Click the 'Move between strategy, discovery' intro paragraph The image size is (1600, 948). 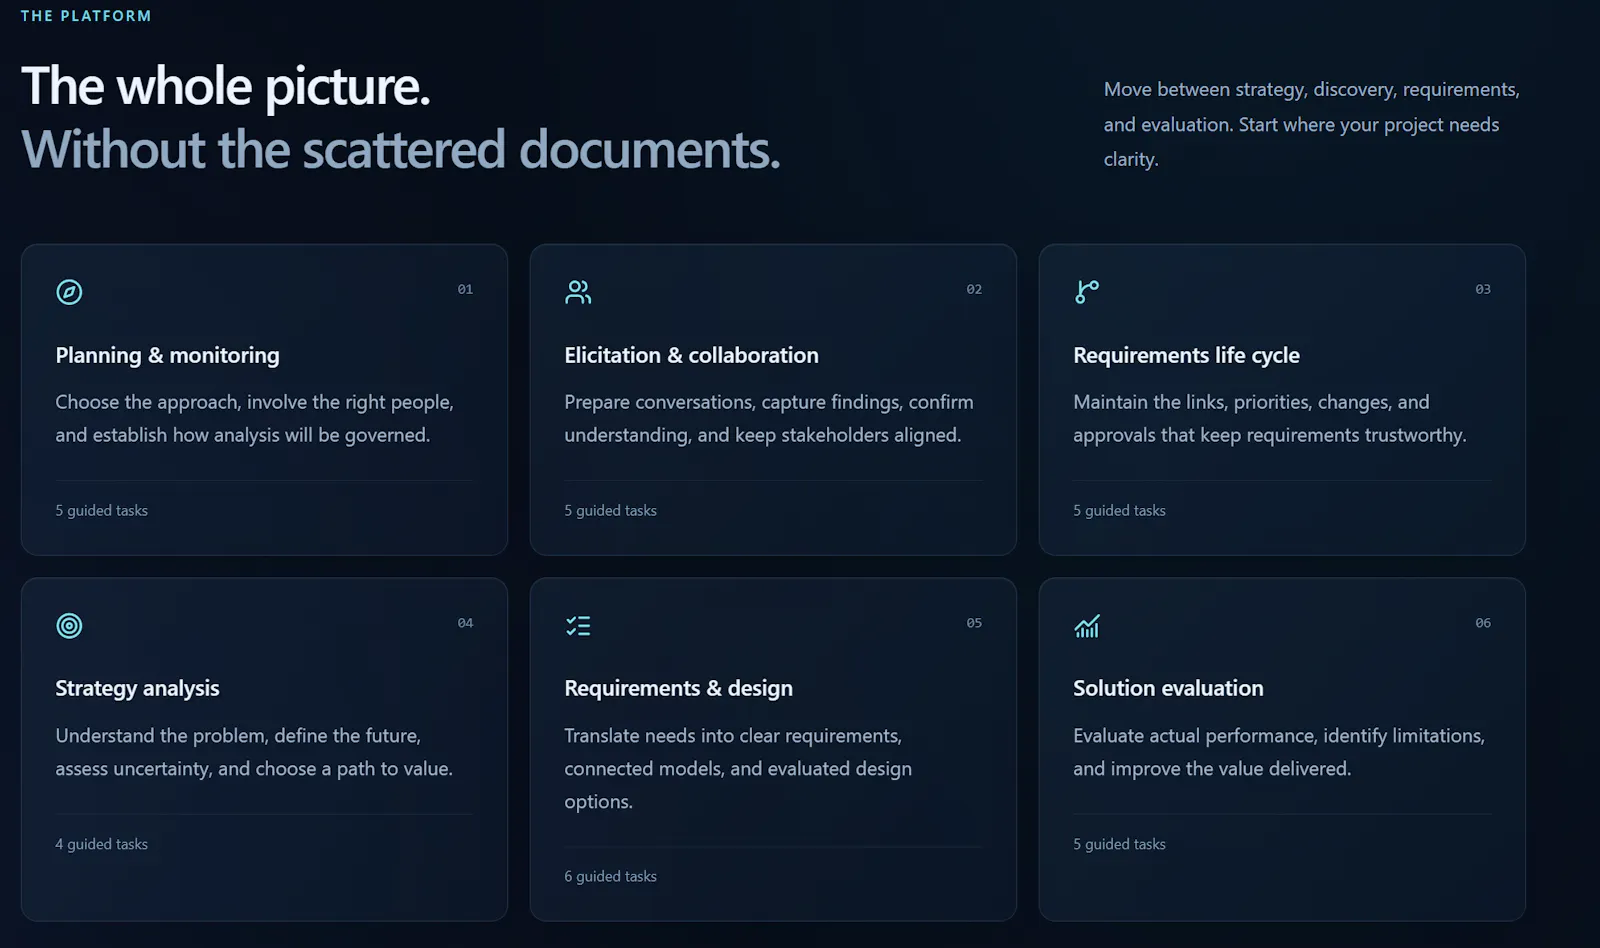click(1311, 124)
